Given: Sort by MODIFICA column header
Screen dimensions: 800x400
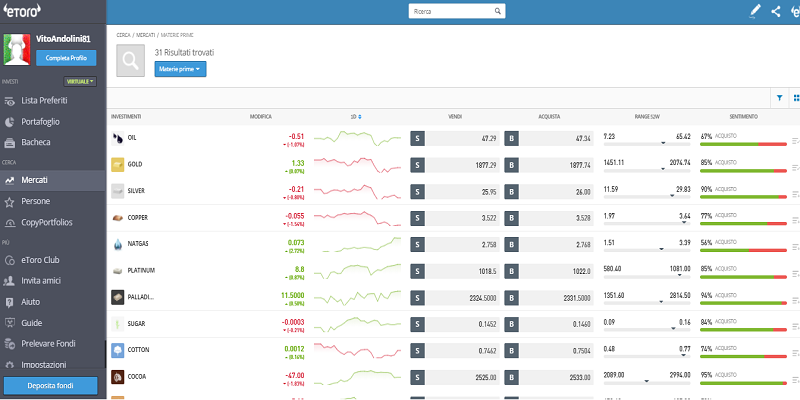Looking at the screenshot, I should (x=261, y=117).
